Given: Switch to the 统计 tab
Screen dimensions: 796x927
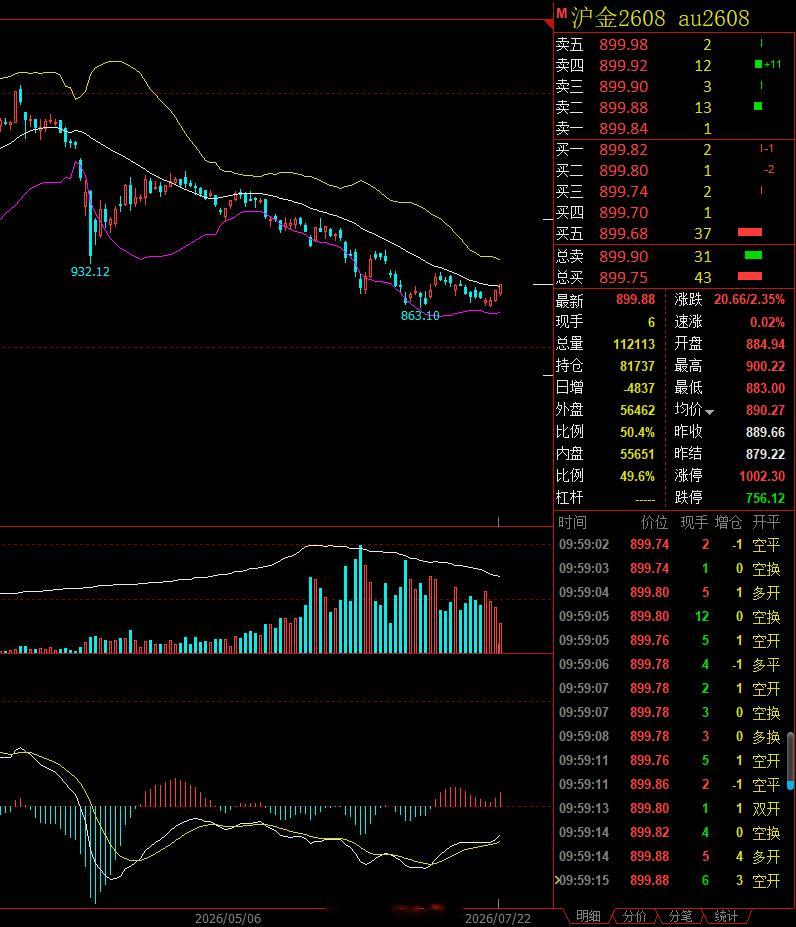Looking at the screenshot, I should tap(726, 916).
